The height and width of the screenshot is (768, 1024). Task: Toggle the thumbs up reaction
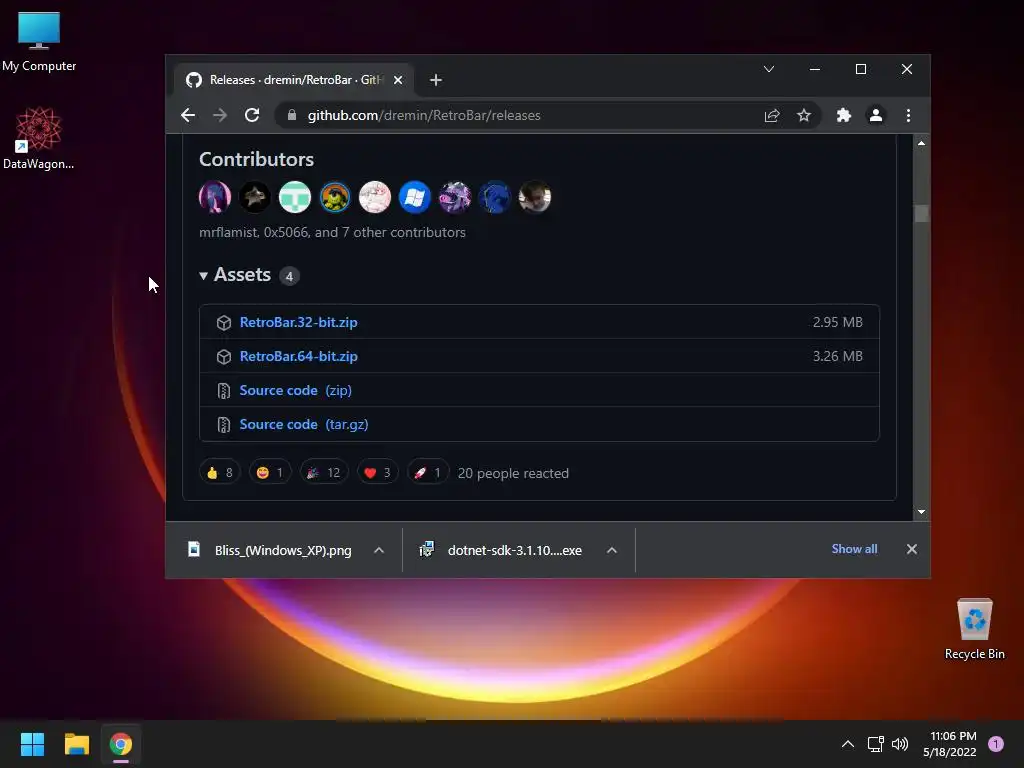tap(219, 473)
